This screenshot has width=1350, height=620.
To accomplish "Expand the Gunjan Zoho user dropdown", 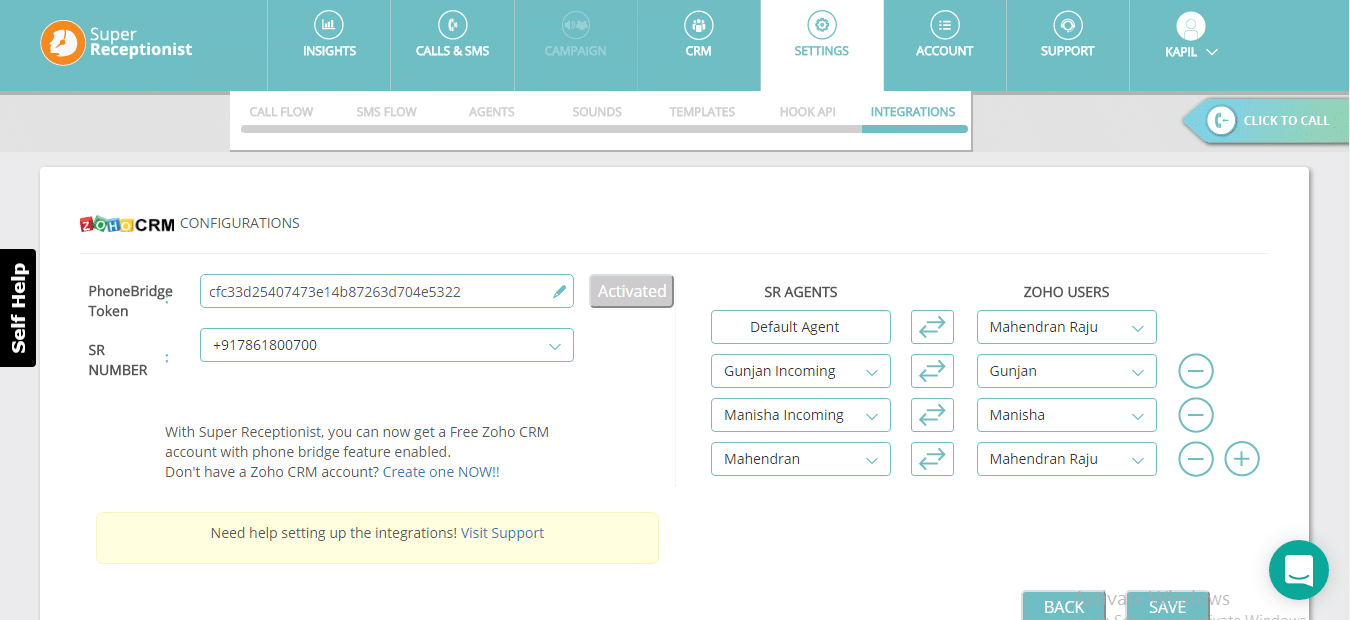I will point(1067,371).
